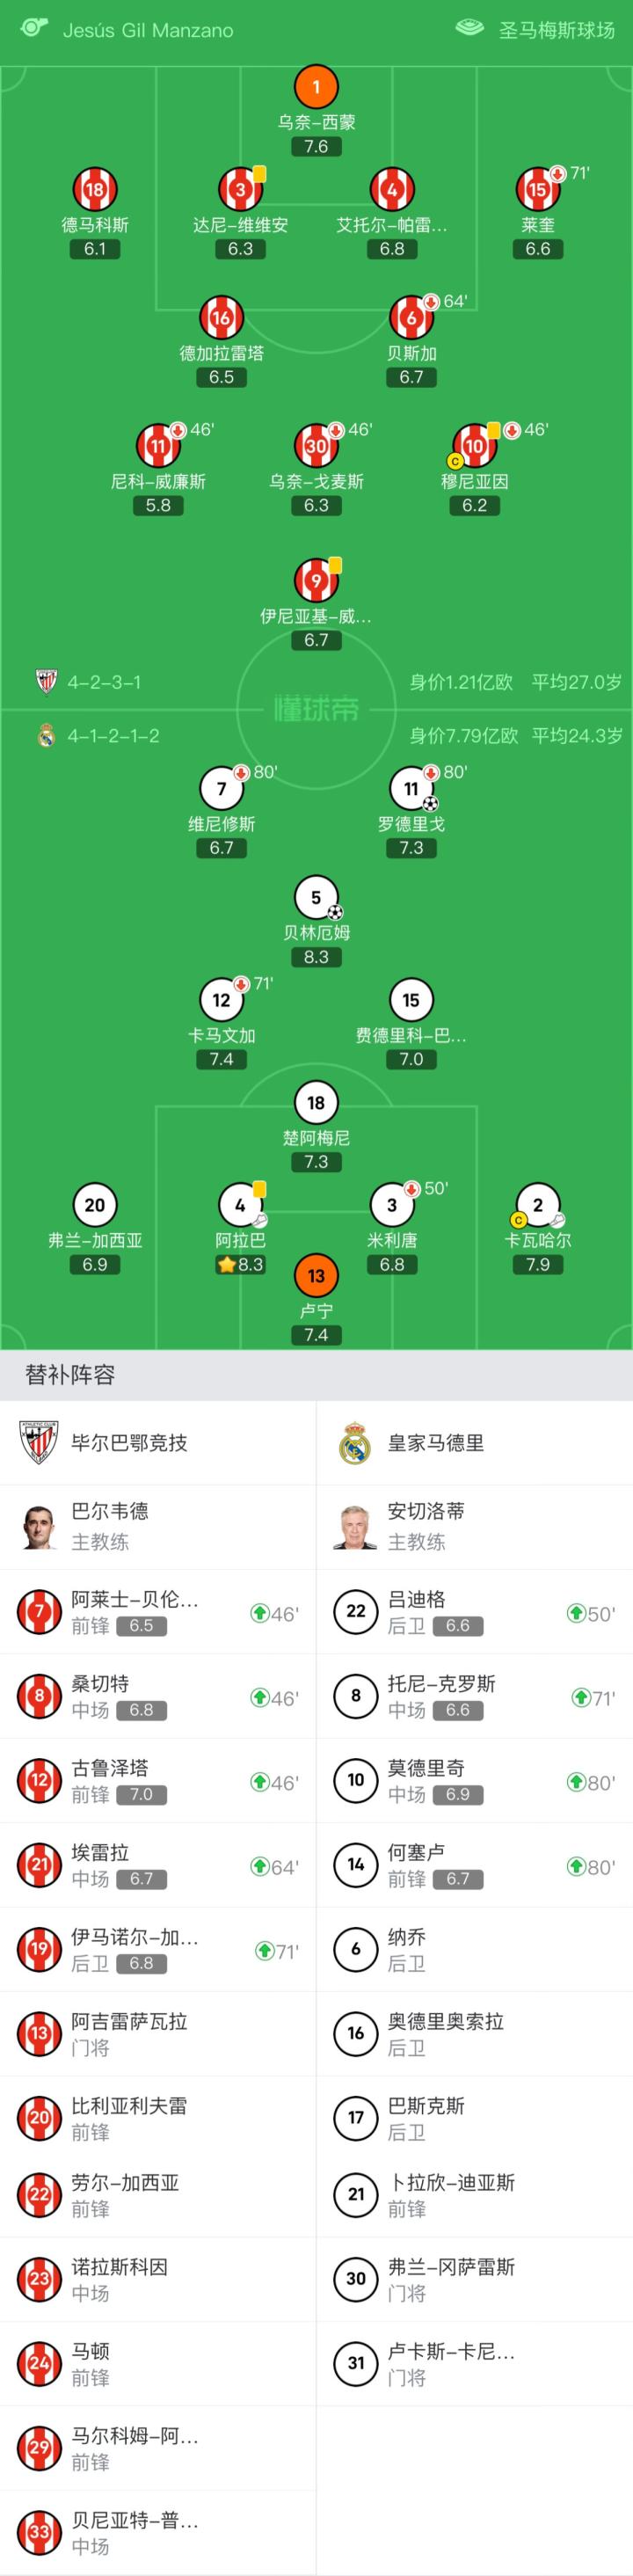Screen dimensions: 633x2576
Task: Click 卡瓦哈尔 rating 7.9 badge
Action: pos(538,1264)
